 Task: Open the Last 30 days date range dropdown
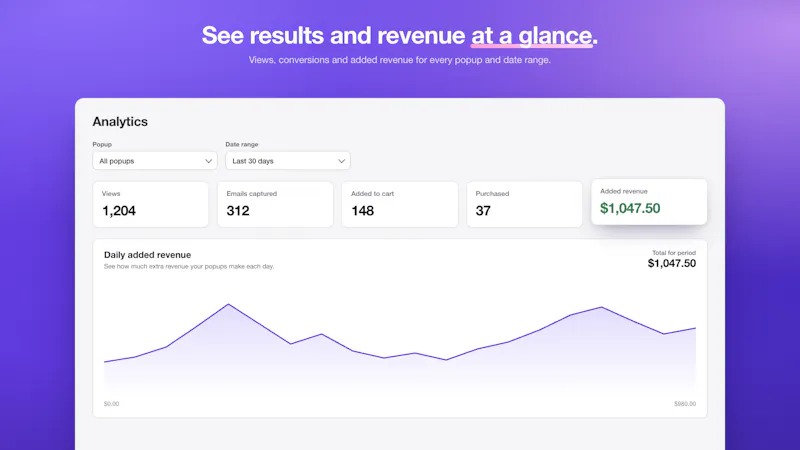(x=288, y=161)
